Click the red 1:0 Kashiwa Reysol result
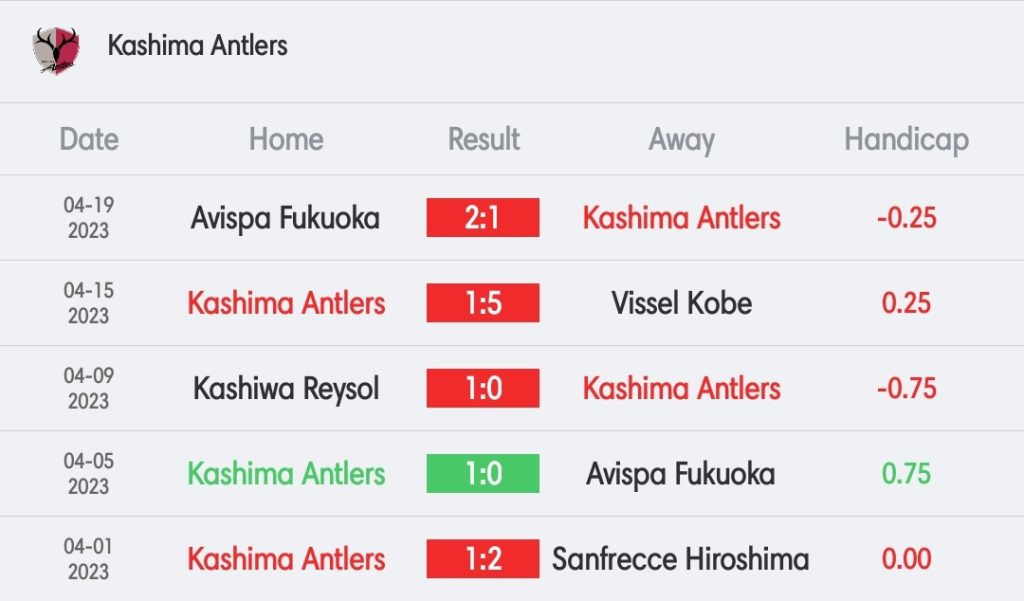The image size is (1024, 601). (x=483, y=388)
